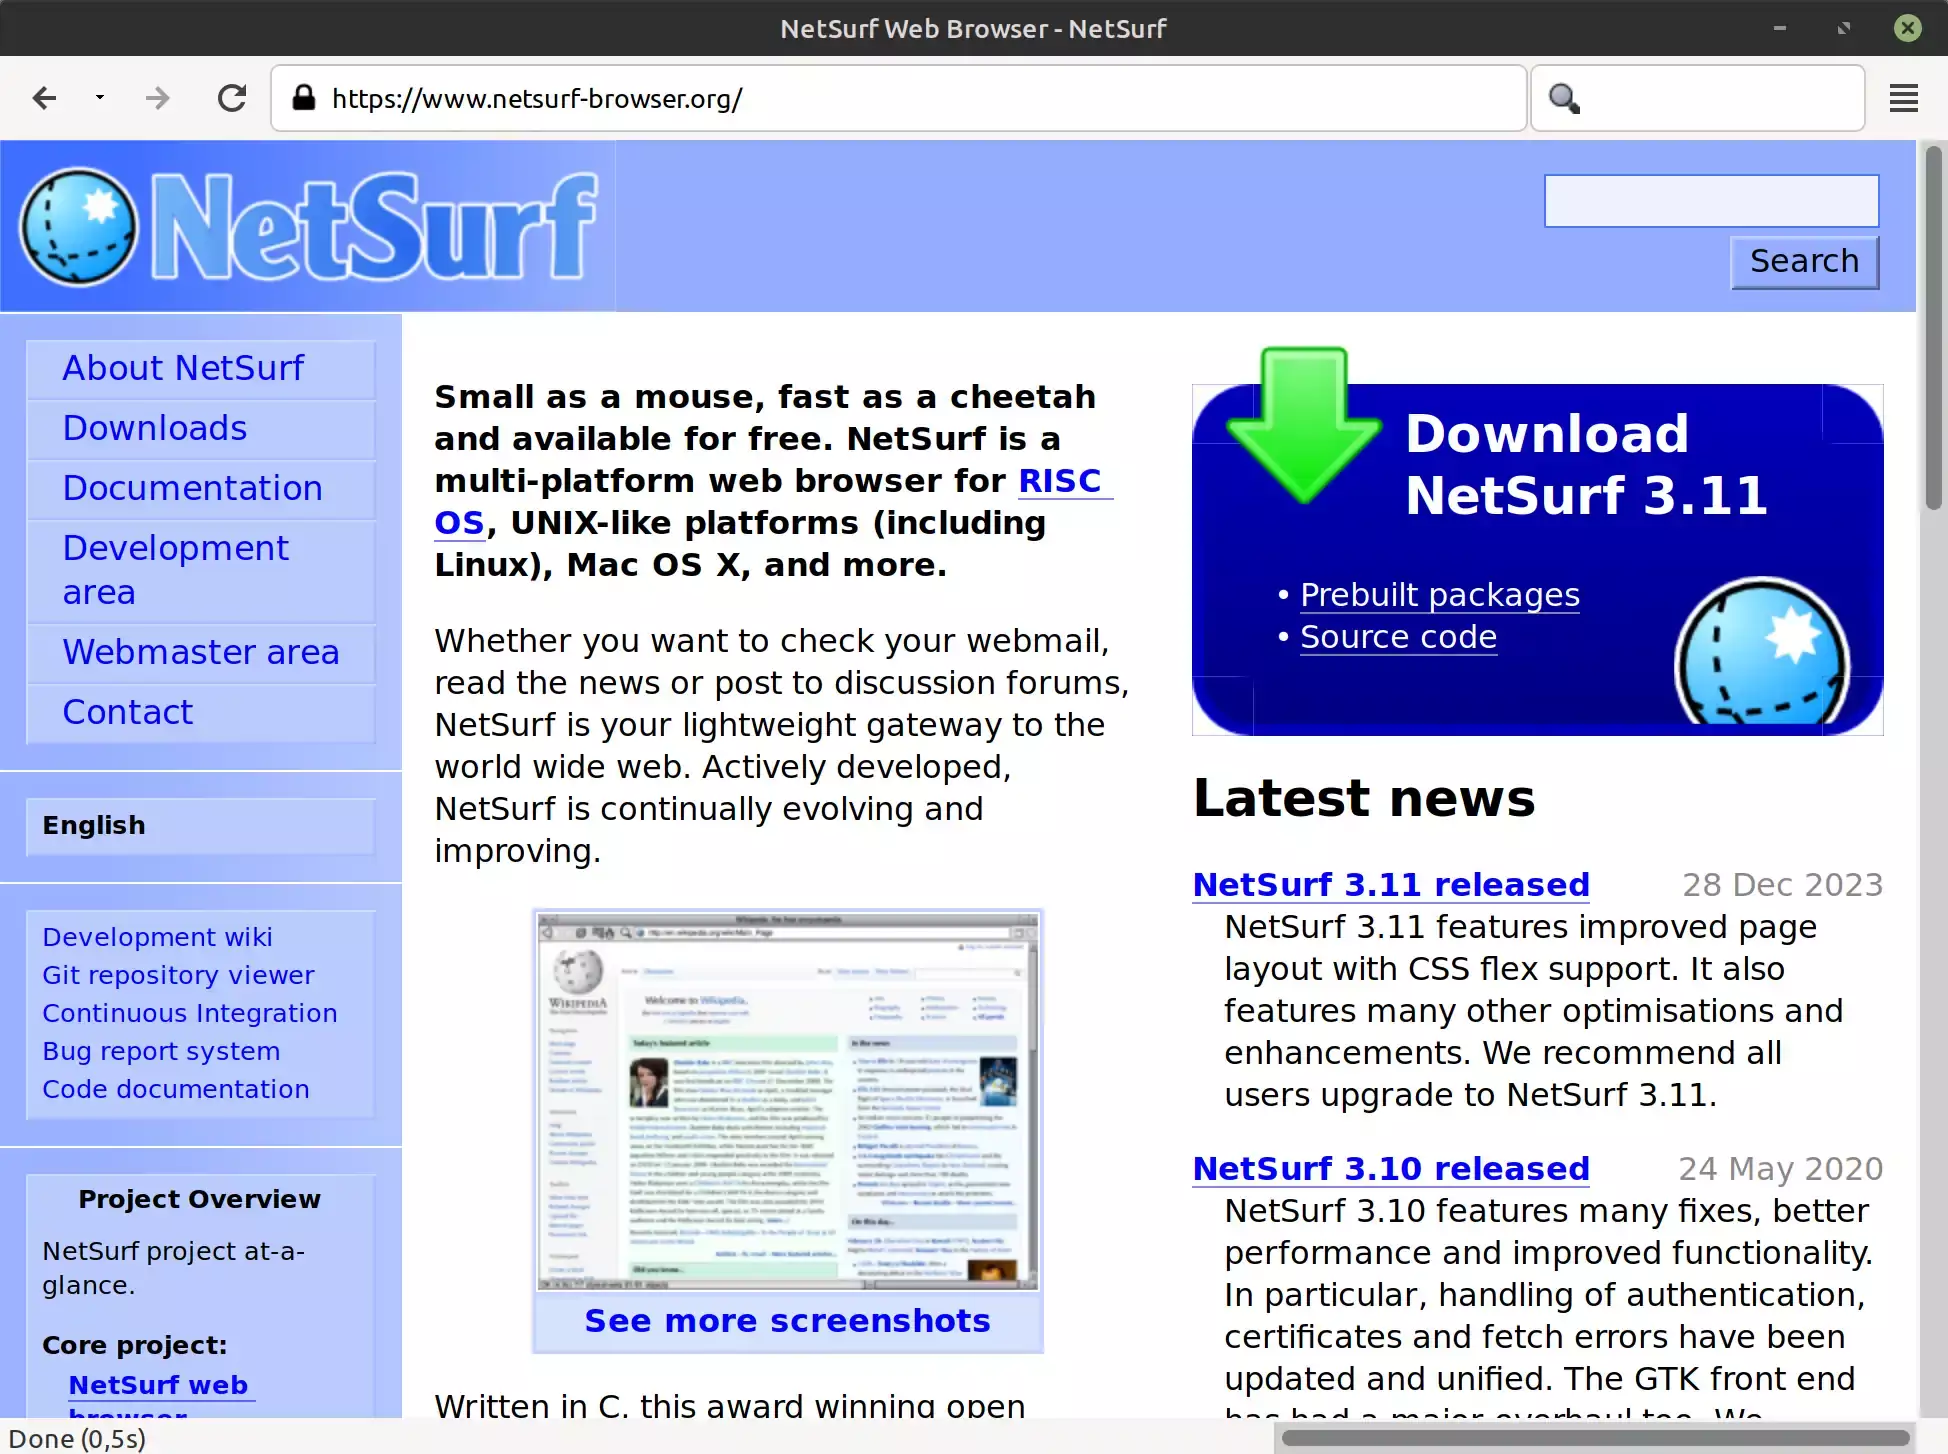Open the NetSurf web browser project link
Viewport: 1948px width, 1454px height.
pyautogui.click(x=158, y=1385)
